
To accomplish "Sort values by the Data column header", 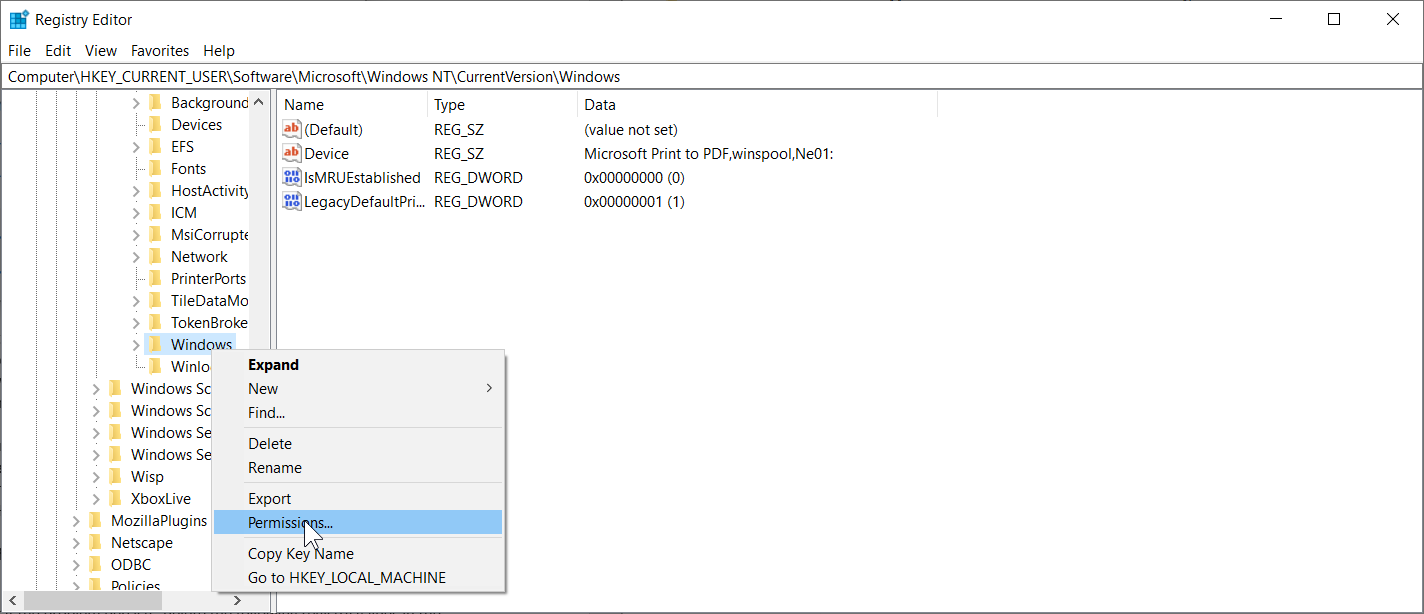I will point(757,105).
